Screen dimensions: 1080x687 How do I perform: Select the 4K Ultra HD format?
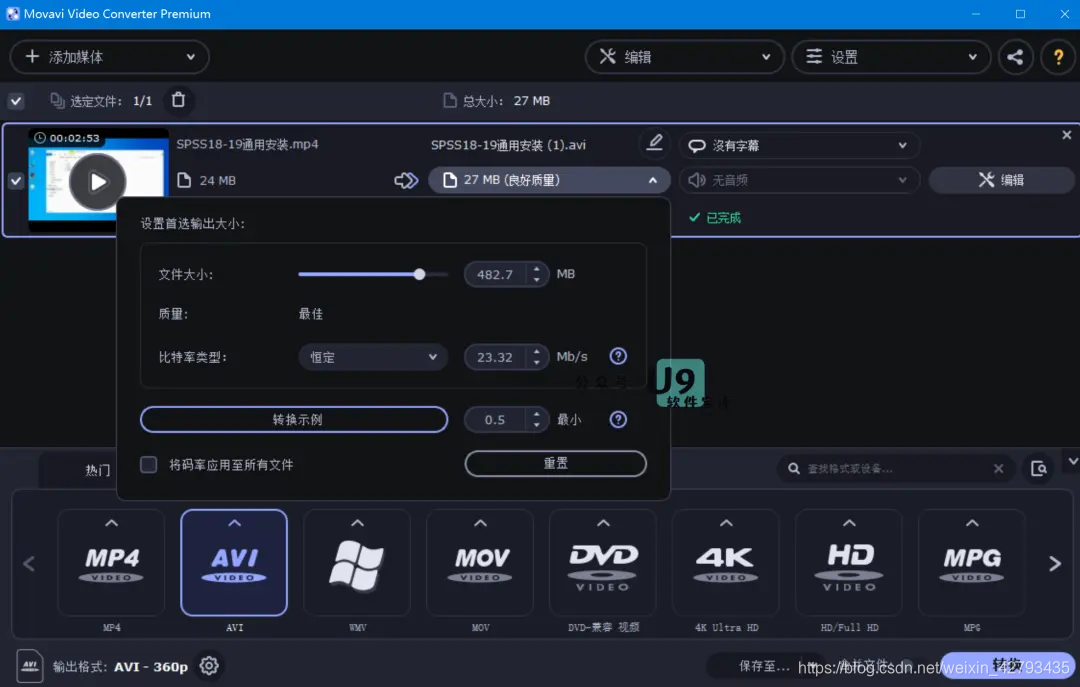coord(726,563)
